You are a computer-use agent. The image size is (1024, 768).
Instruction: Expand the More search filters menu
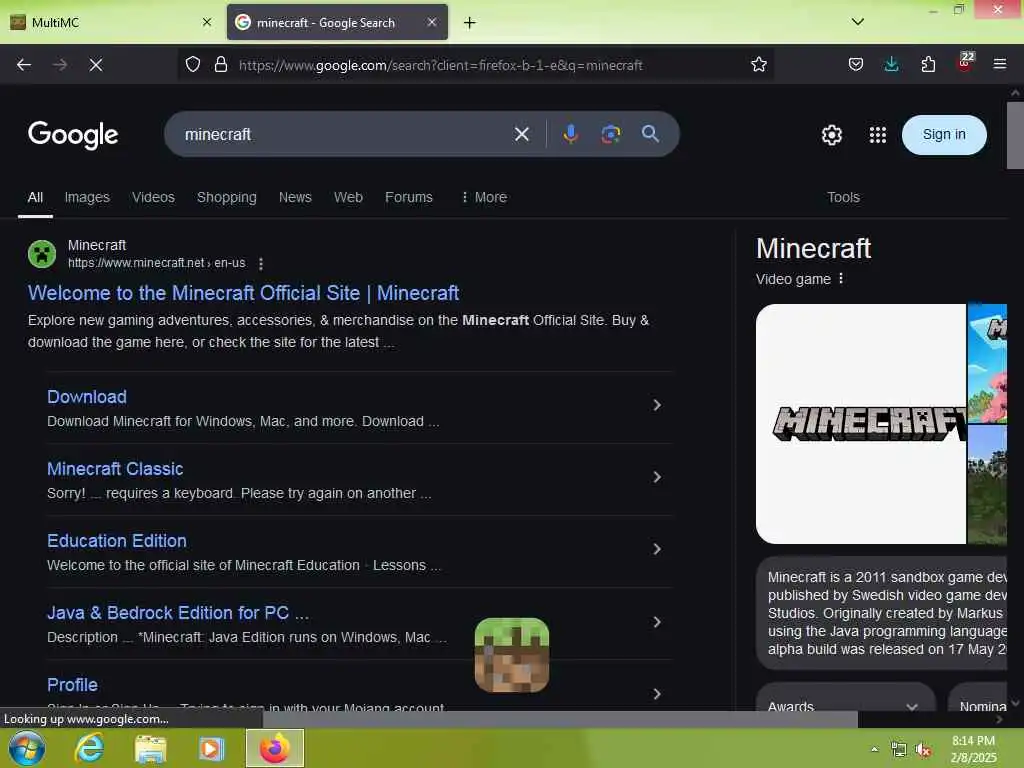(484, 197)
